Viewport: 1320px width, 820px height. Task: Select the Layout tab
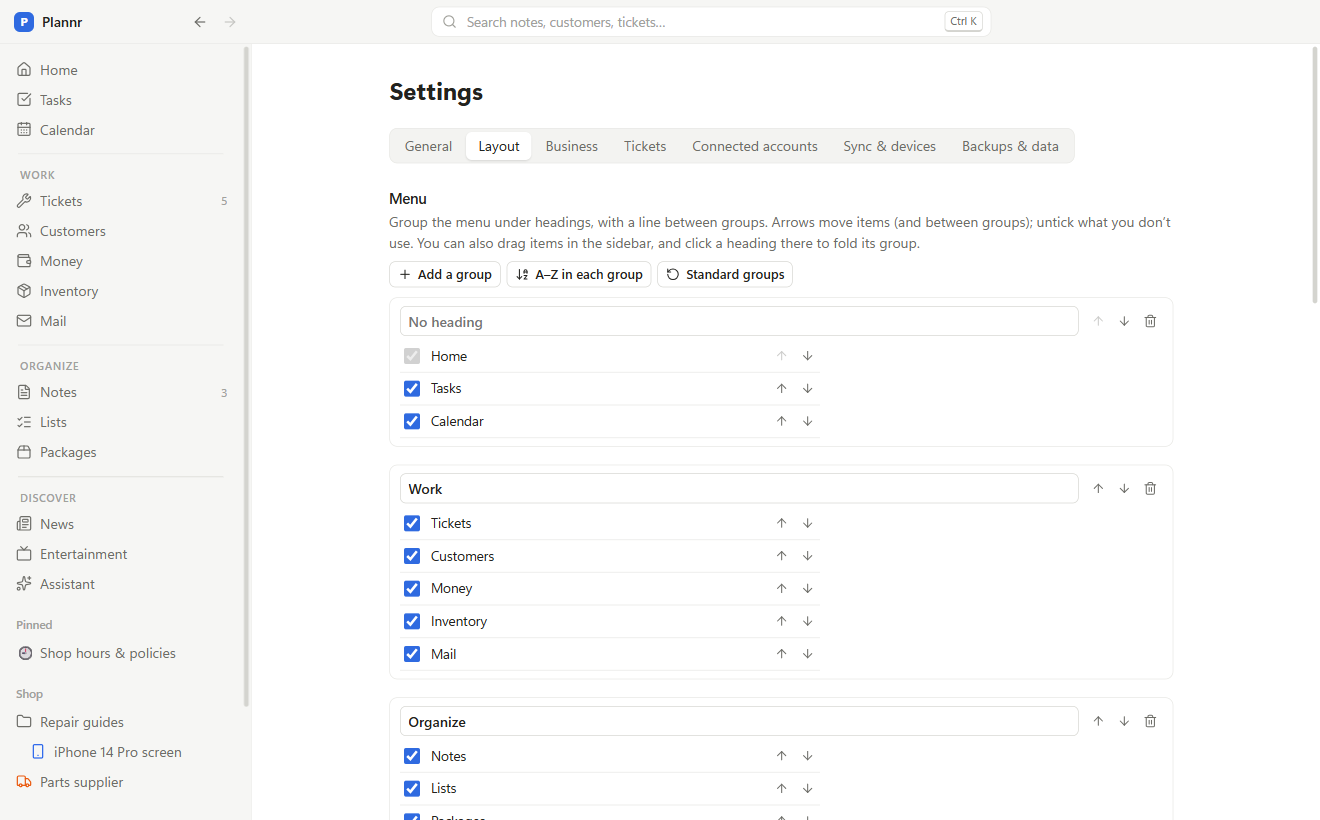click(498, 146)
